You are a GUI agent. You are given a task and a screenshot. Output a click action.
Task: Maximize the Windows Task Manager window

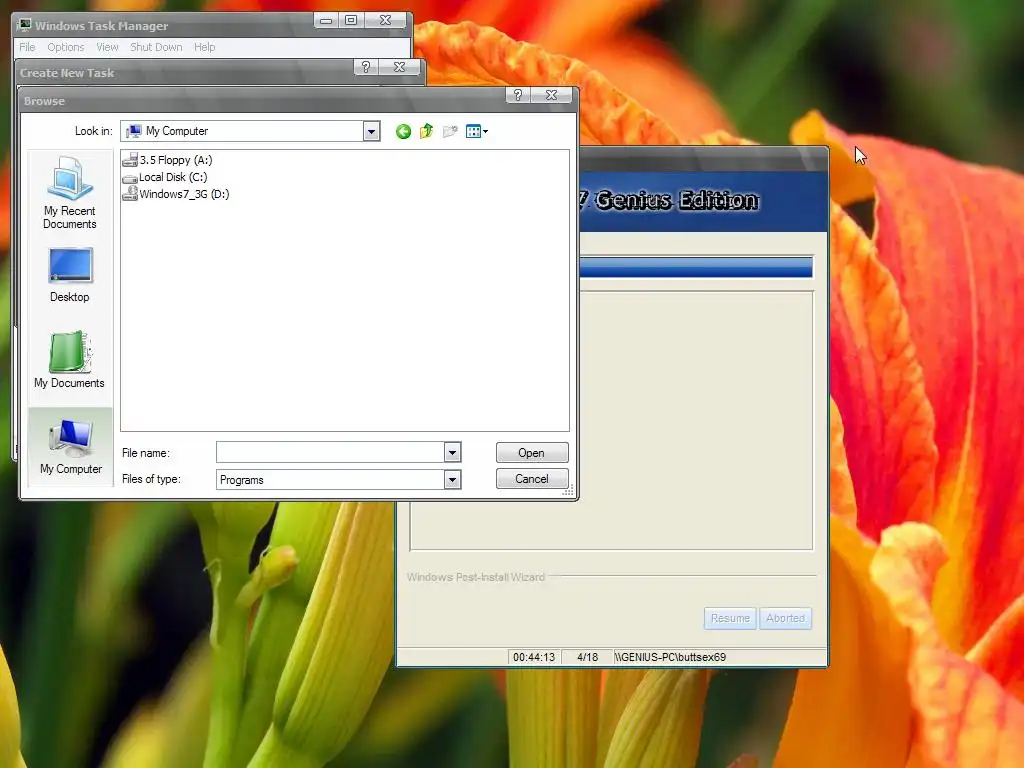pos(351,20)
